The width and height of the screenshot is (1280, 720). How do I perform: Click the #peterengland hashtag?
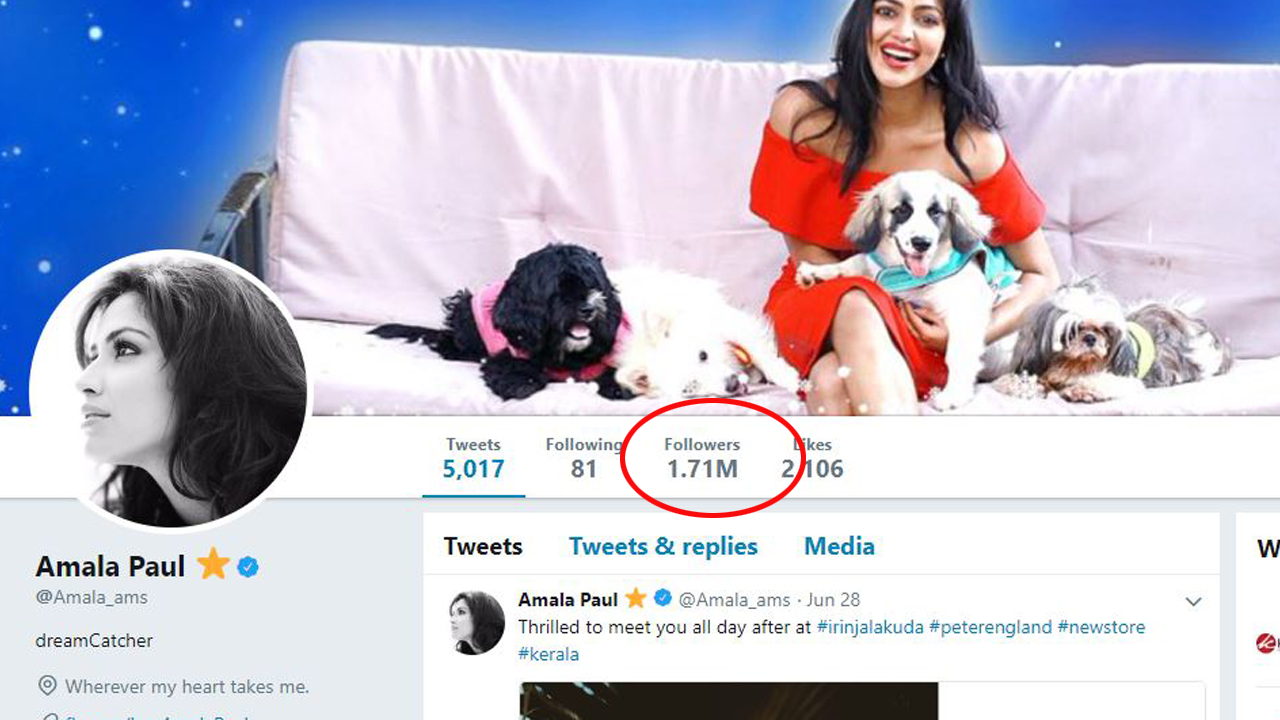(x=990, y=627)
